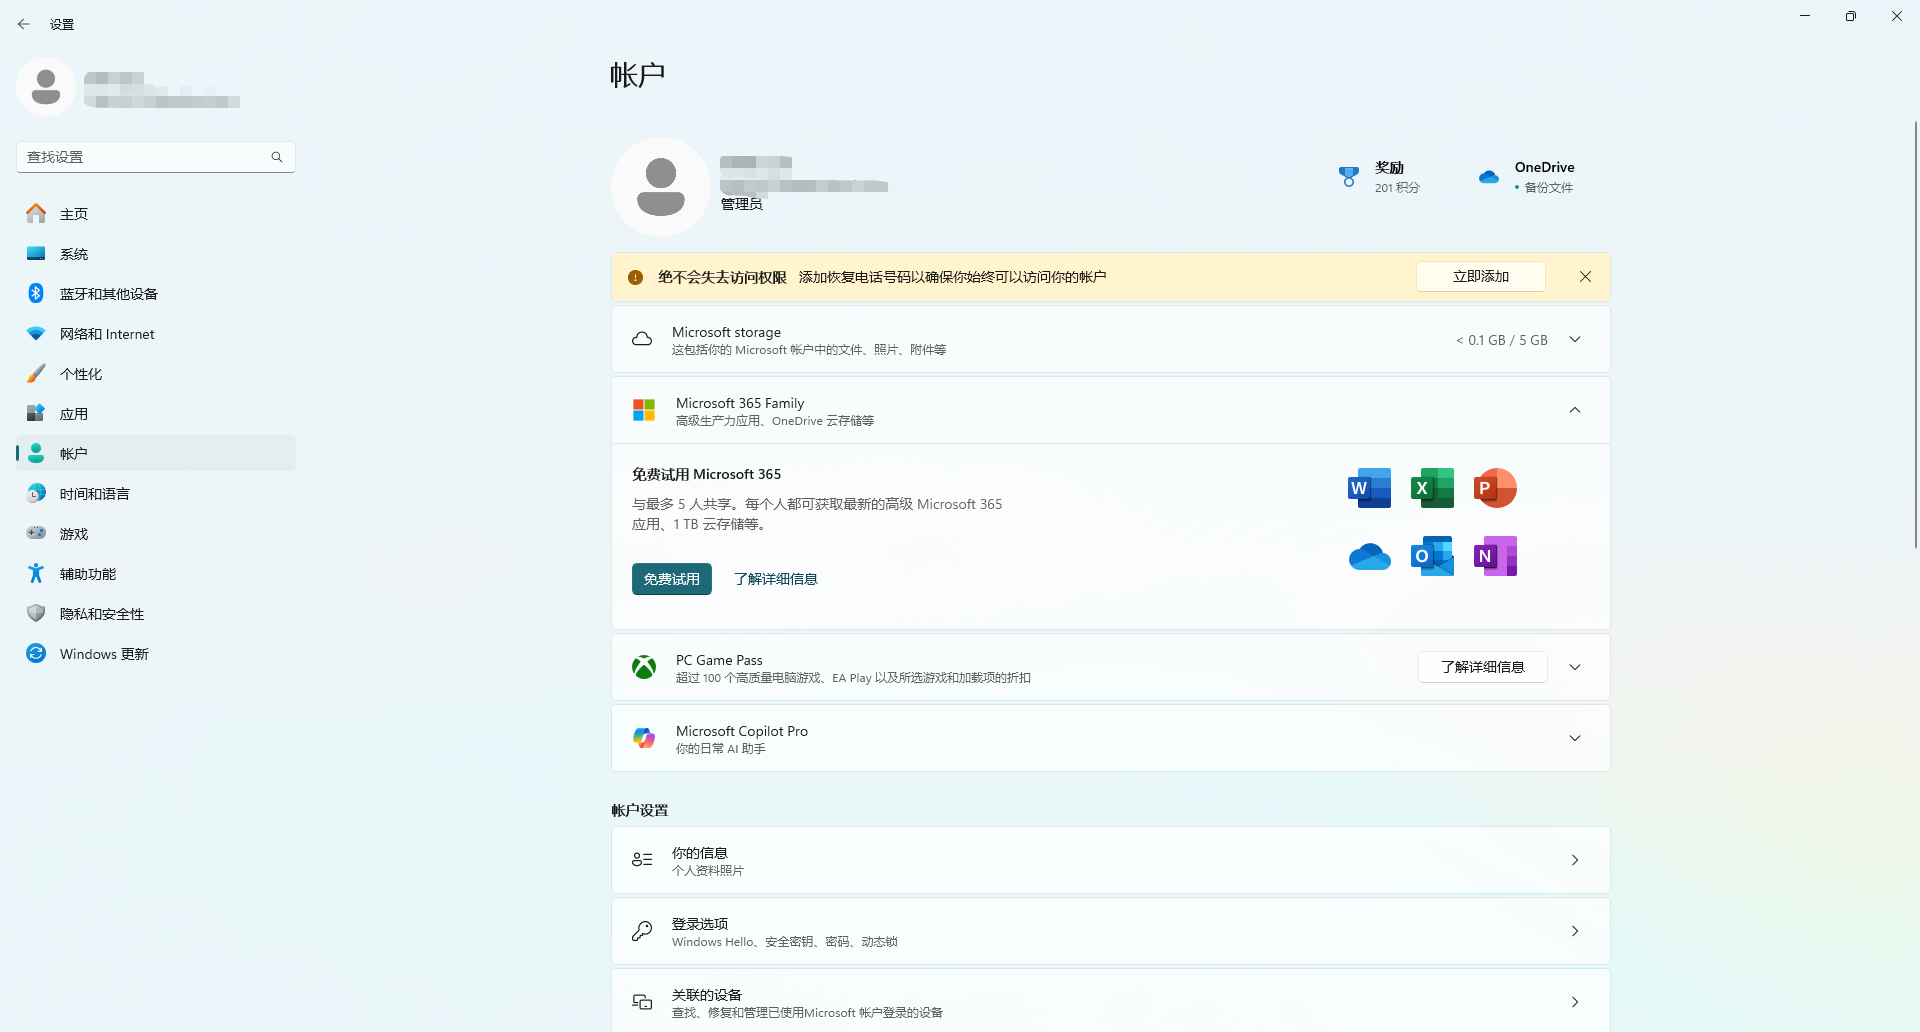Click in the 查找设置 search field
This screenshot has height=1032, width=1920.
[x=156, y=157]
